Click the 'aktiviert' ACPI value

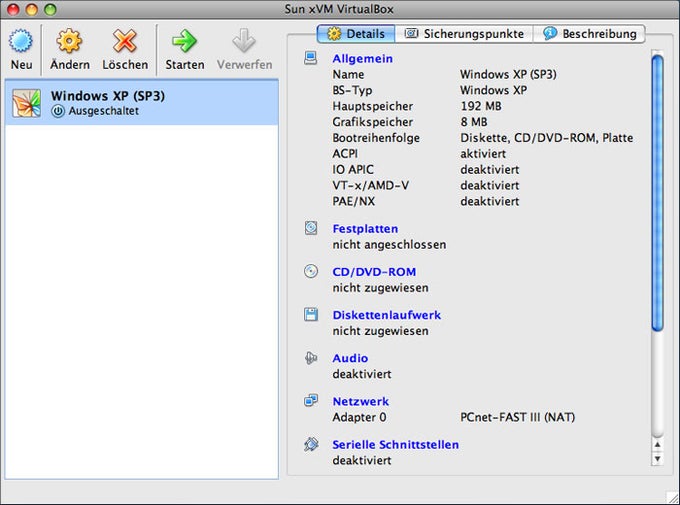tap(483, 154)
